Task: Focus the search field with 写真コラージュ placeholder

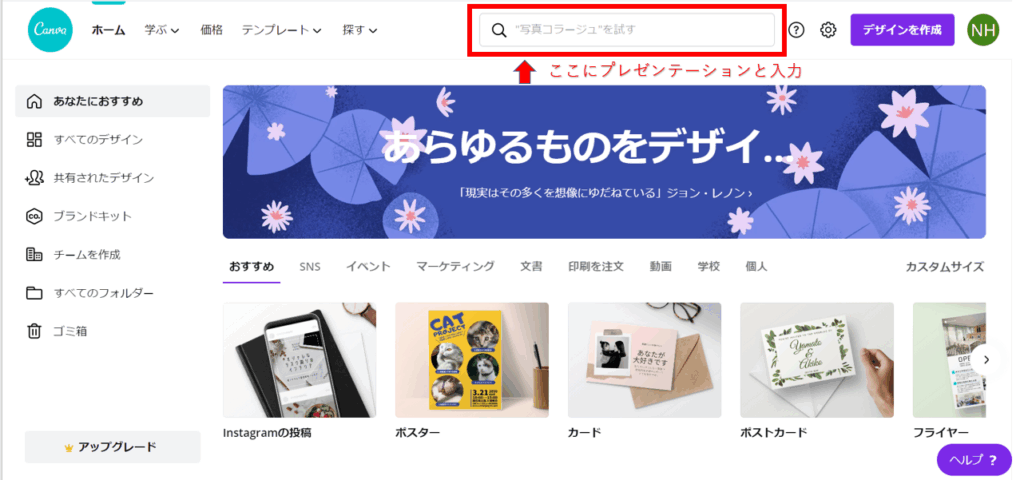Action: [x=627, y=30]
